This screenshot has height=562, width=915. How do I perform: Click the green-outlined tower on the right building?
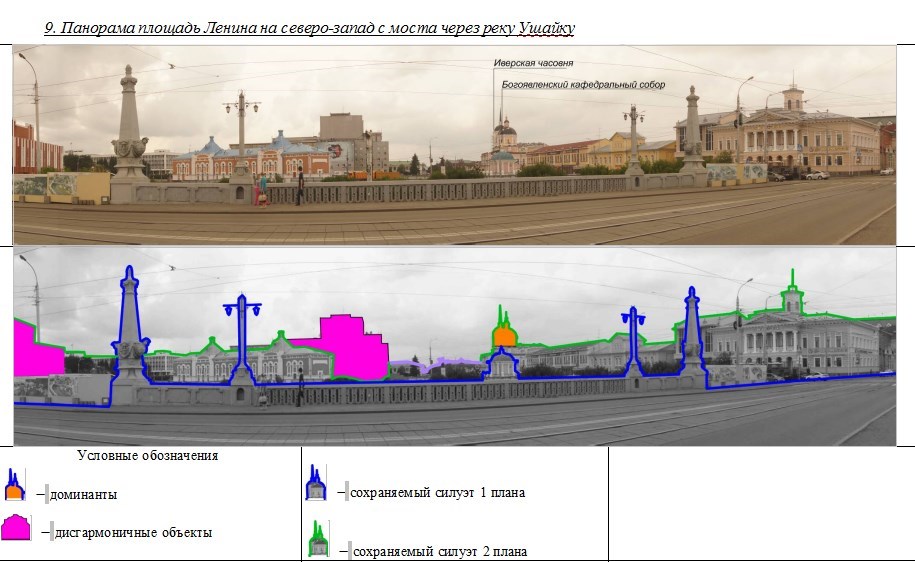(x=792, y=296)
